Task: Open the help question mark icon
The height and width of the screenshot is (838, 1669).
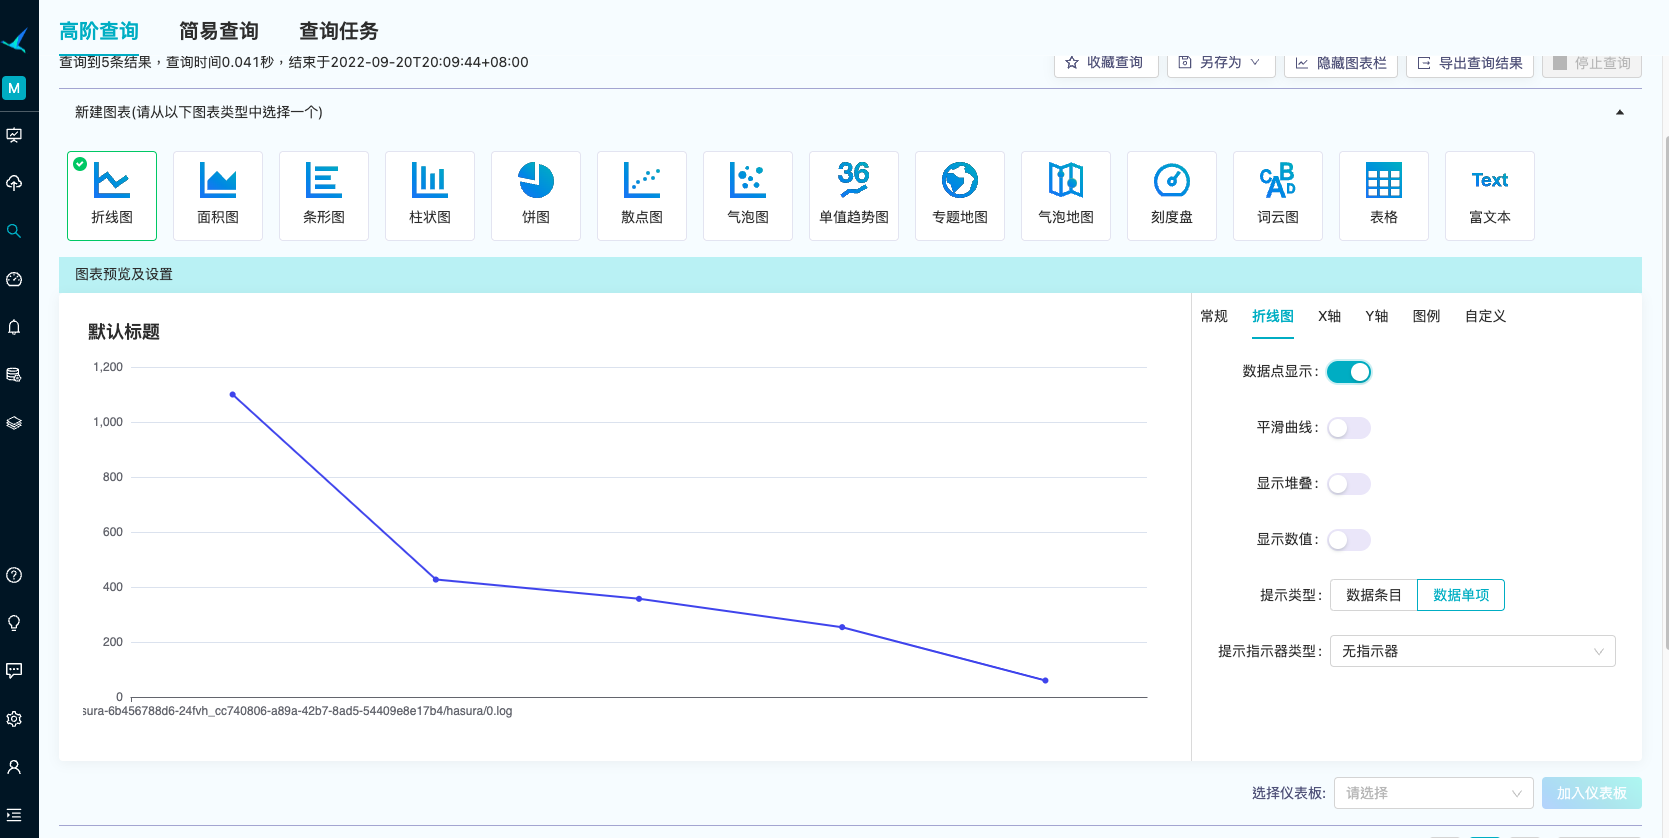Action: (x=14, y=575)
